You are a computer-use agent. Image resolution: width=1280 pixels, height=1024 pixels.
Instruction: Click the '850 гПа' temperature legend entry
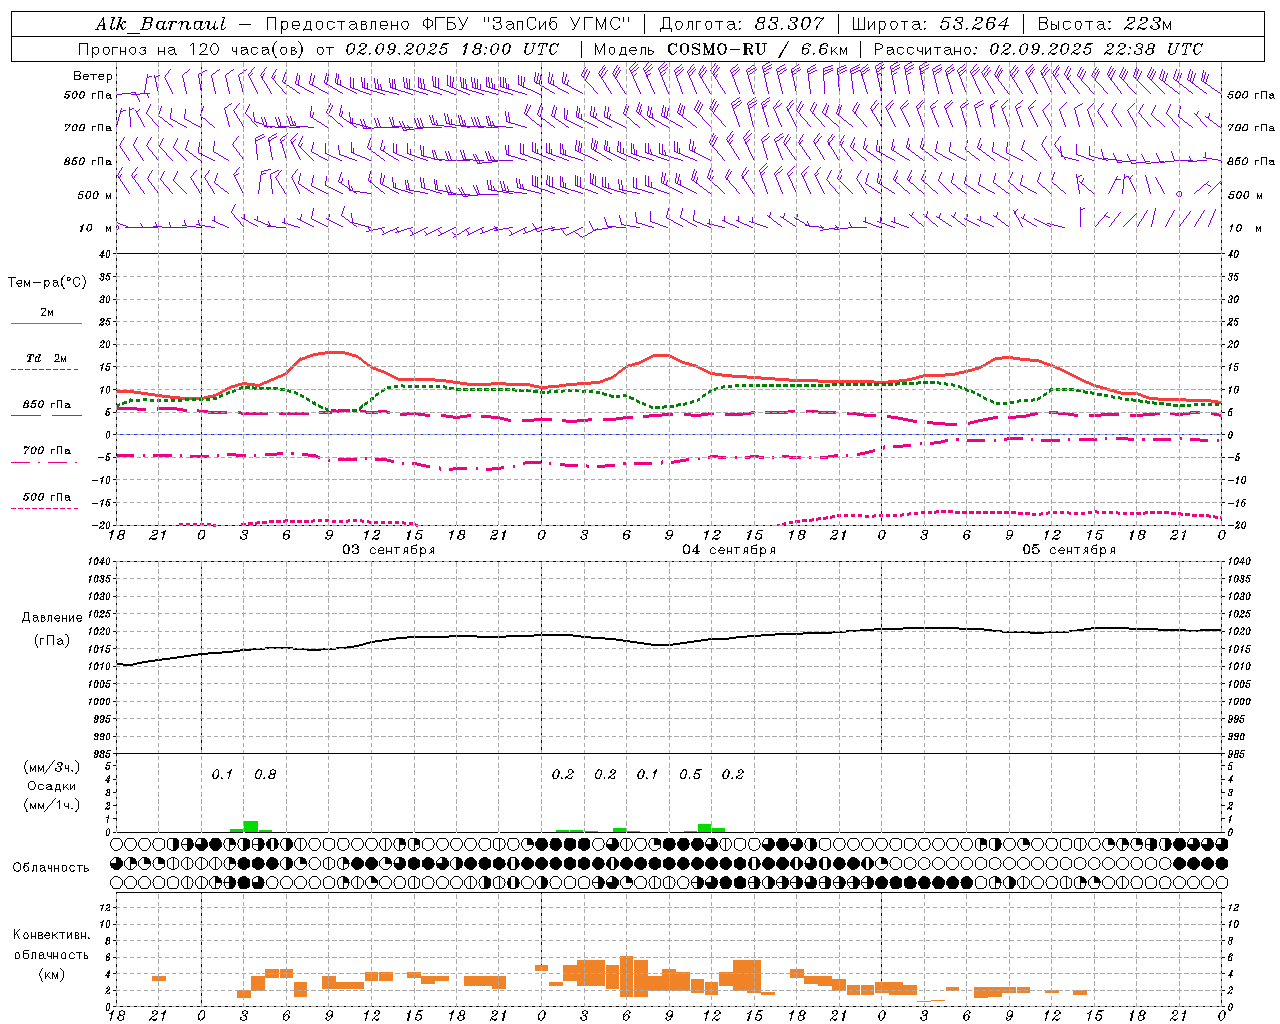click(47, 405)
